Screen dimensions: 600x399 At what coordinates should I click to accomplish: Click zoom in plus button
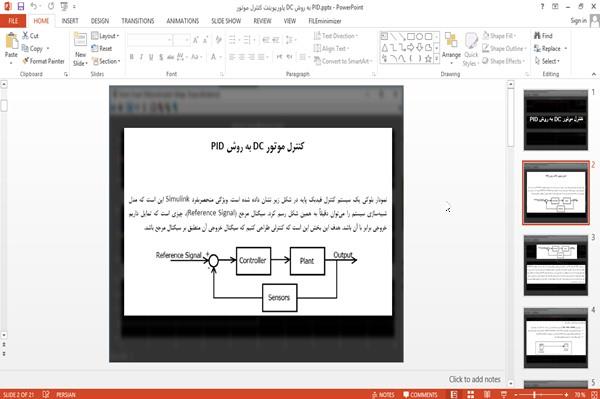566,394
